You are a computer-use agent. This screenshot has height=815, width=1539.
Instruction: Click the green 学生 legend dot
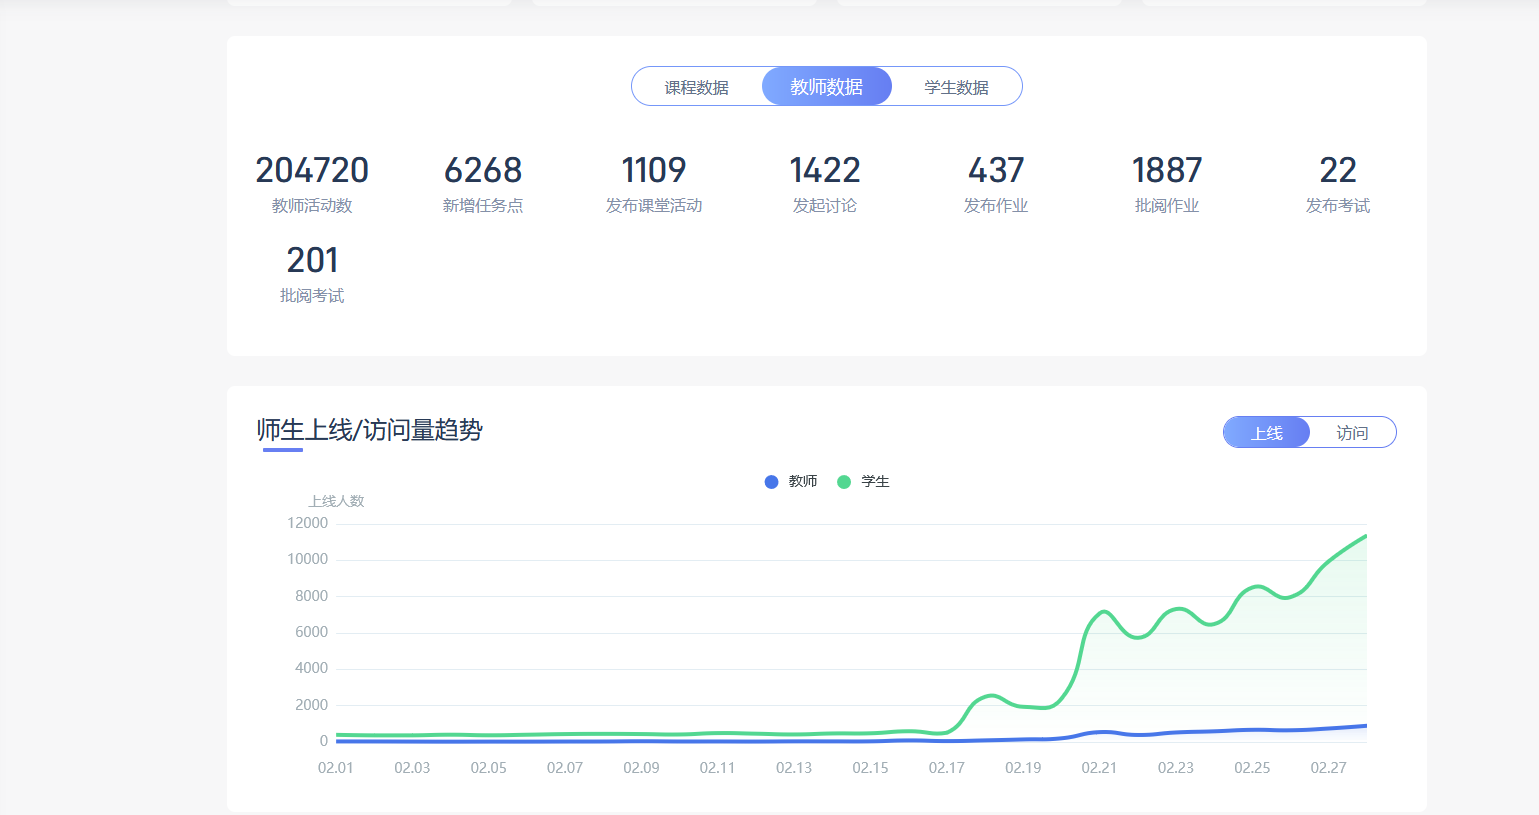844,482
